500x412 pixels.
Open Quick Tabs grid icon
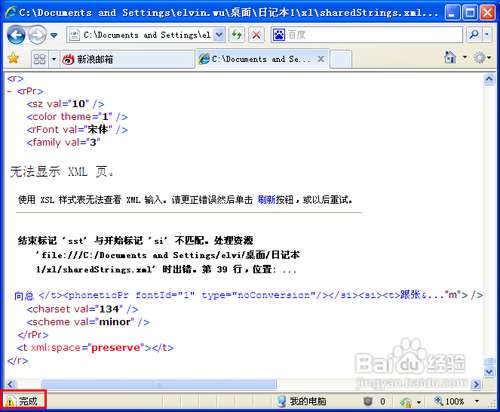pyautogui.click(x=40, y=59)
